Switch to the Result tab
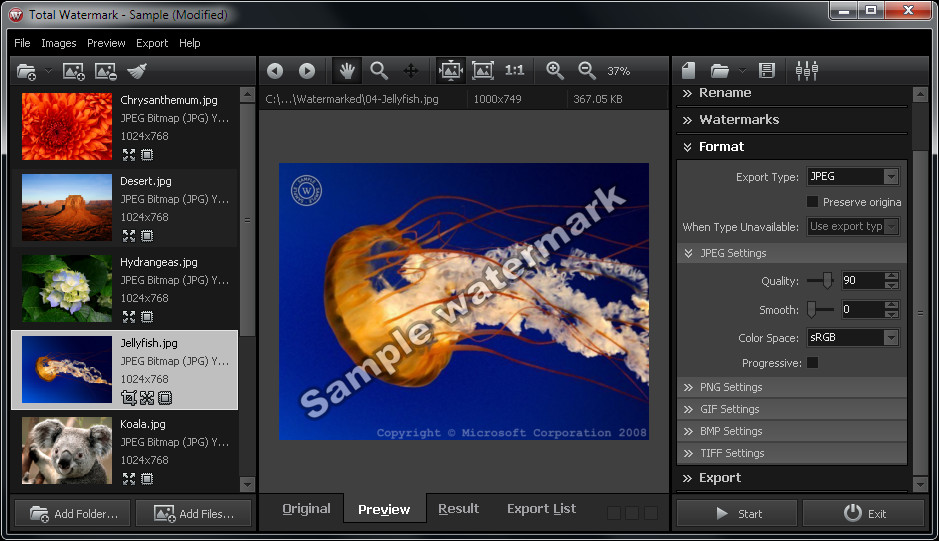 coord(458,509)
